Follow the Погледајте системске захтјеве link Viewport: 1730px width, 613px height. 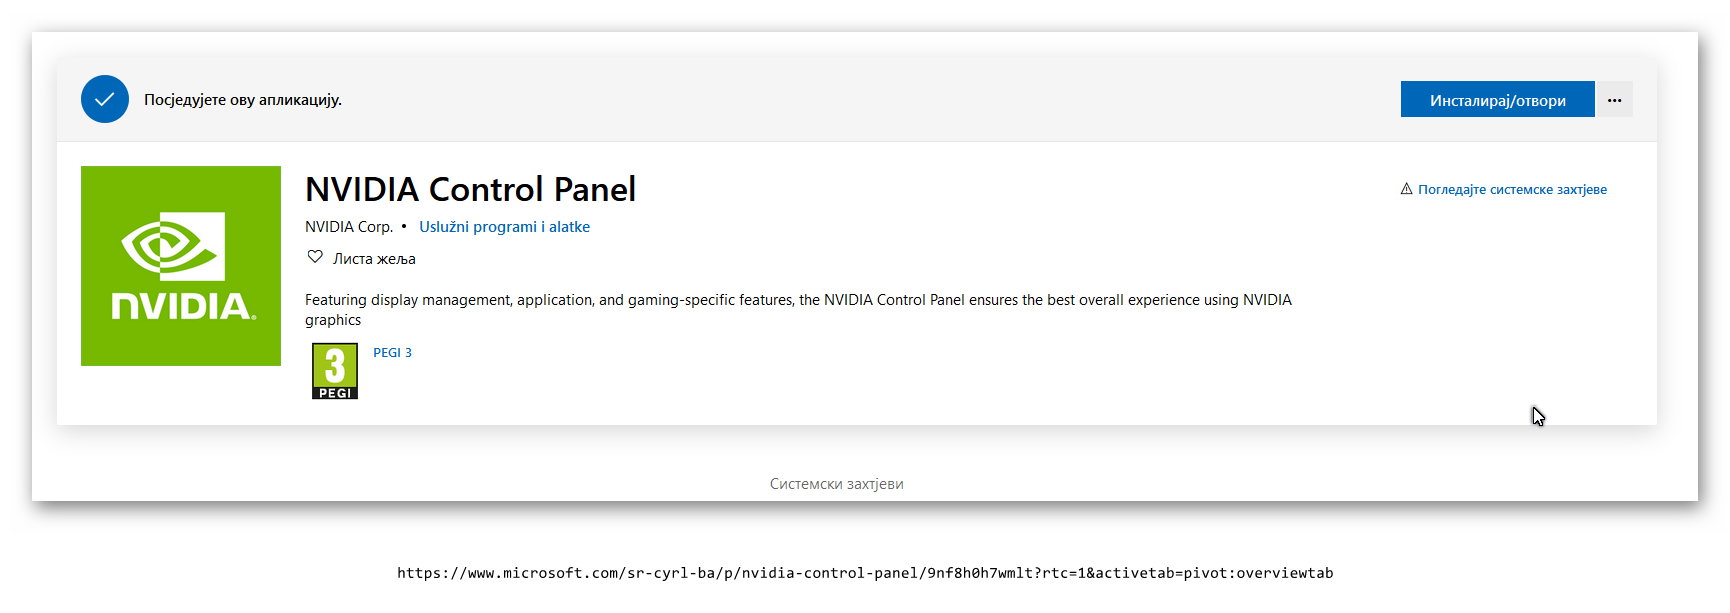pyautogui.click(x=1512, y=190)
